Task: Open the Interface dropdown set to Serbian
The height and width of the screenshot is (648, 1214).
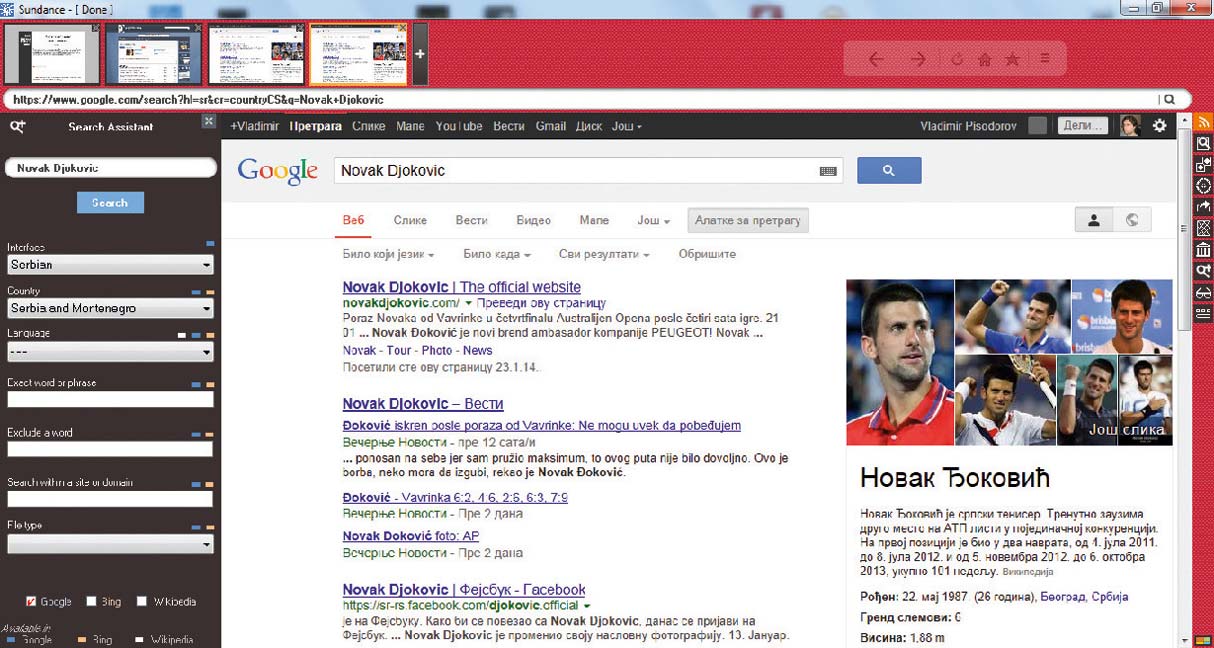Action: 110,265
